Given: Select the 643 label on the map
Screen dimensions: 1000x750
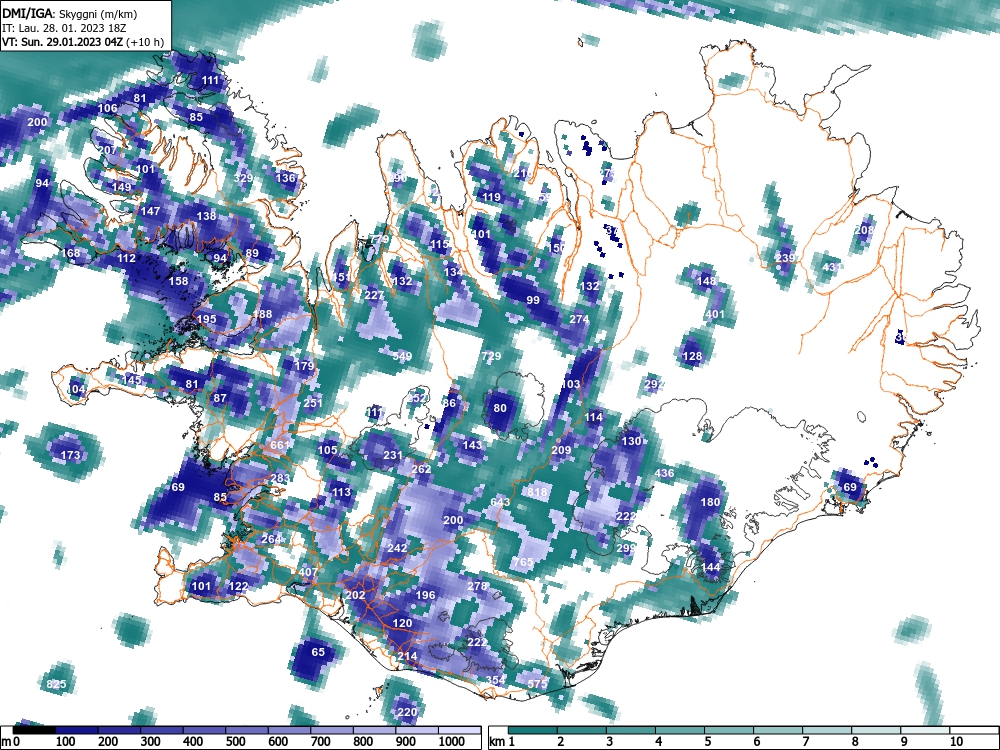Looking at the screenshot, I should coord(500,502).
